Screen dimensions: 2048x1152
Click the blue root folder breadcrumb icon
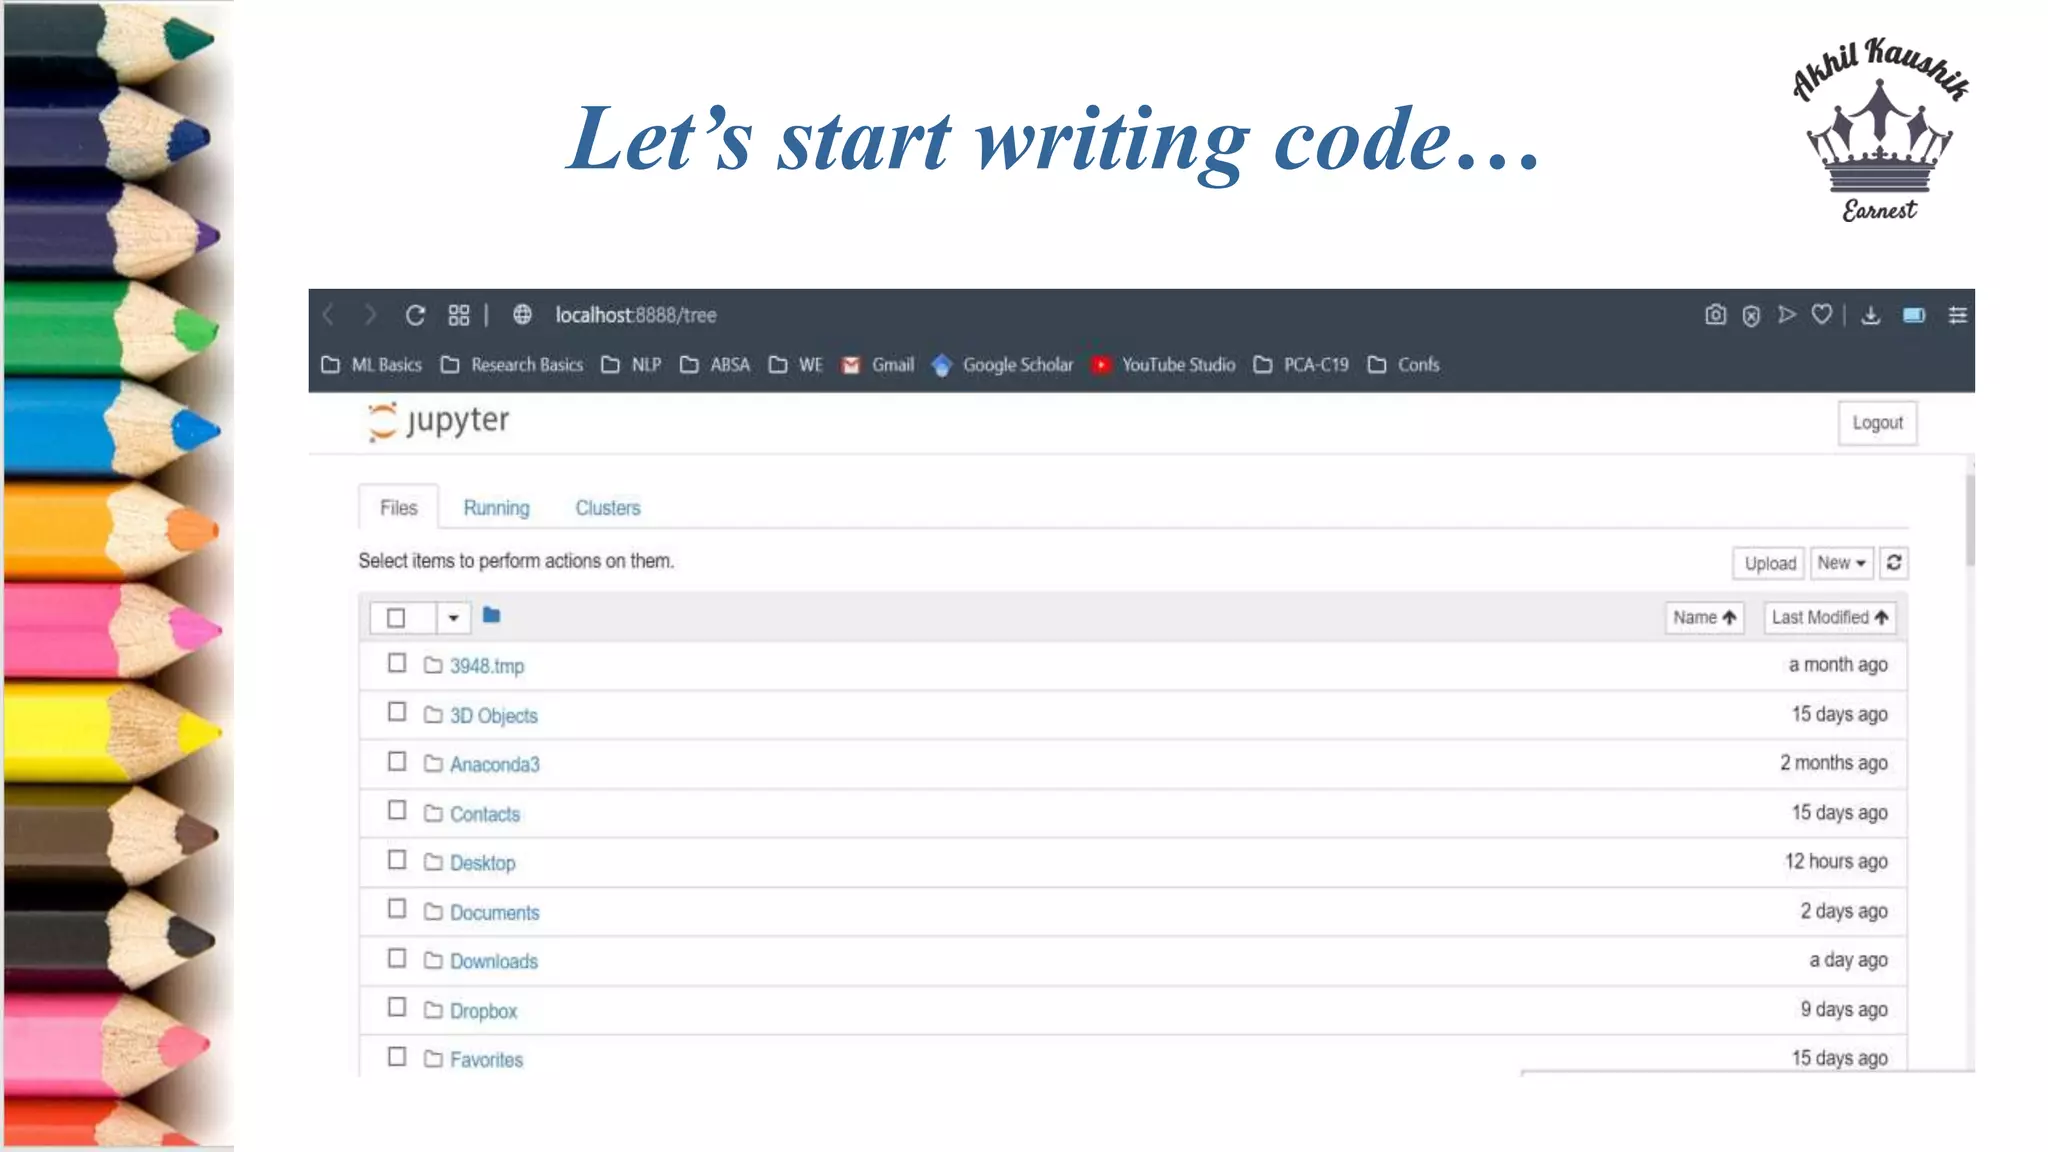pos(491,615)
